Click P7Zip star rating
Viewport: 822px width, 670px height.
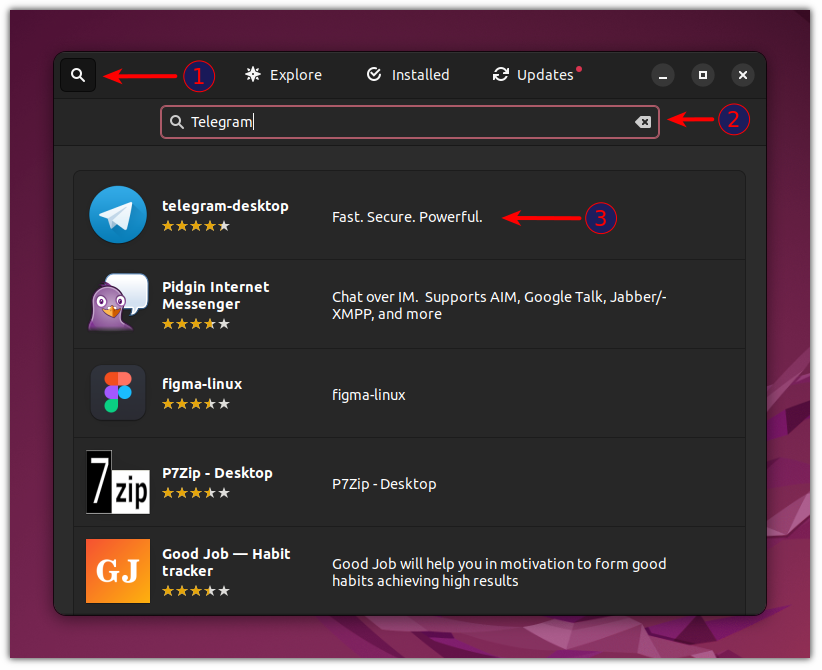(x=196, y=493)
